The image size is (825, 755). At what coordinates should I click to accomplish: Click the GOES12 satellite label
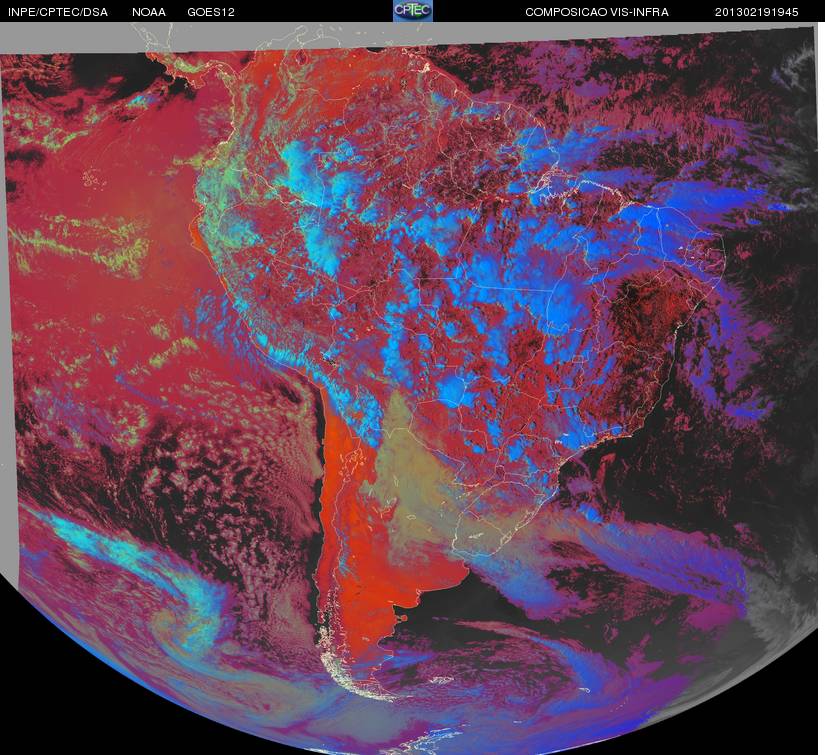pos(211,12)
